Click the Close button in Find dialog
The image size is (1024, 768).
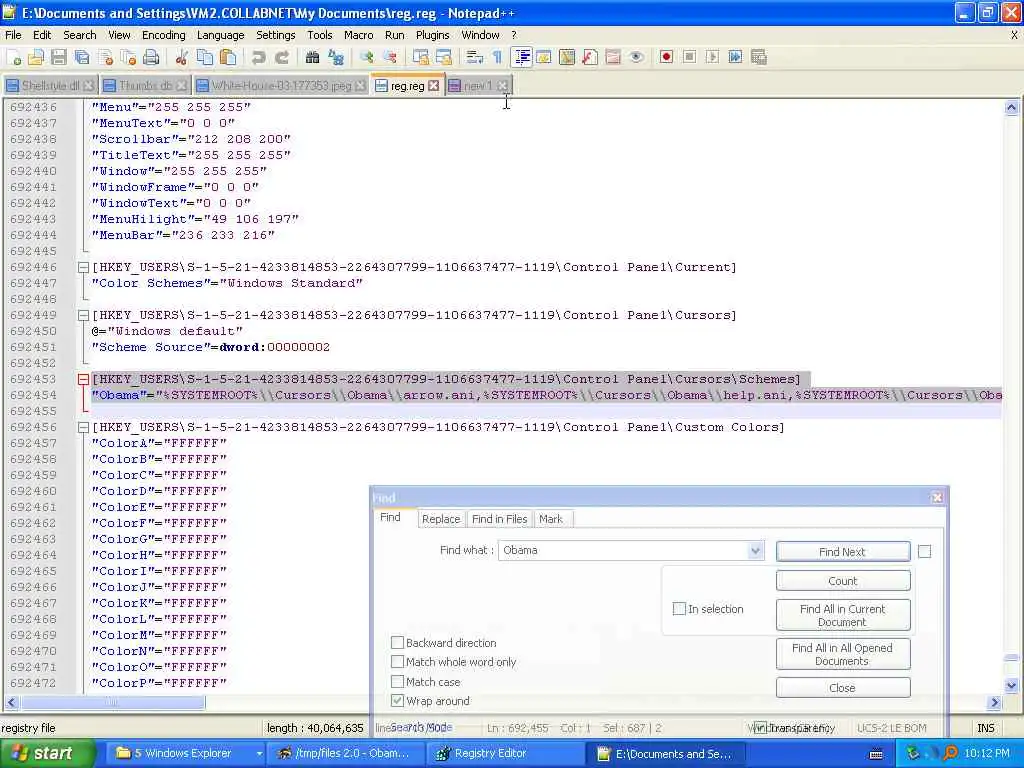click(x=842, y=688)
